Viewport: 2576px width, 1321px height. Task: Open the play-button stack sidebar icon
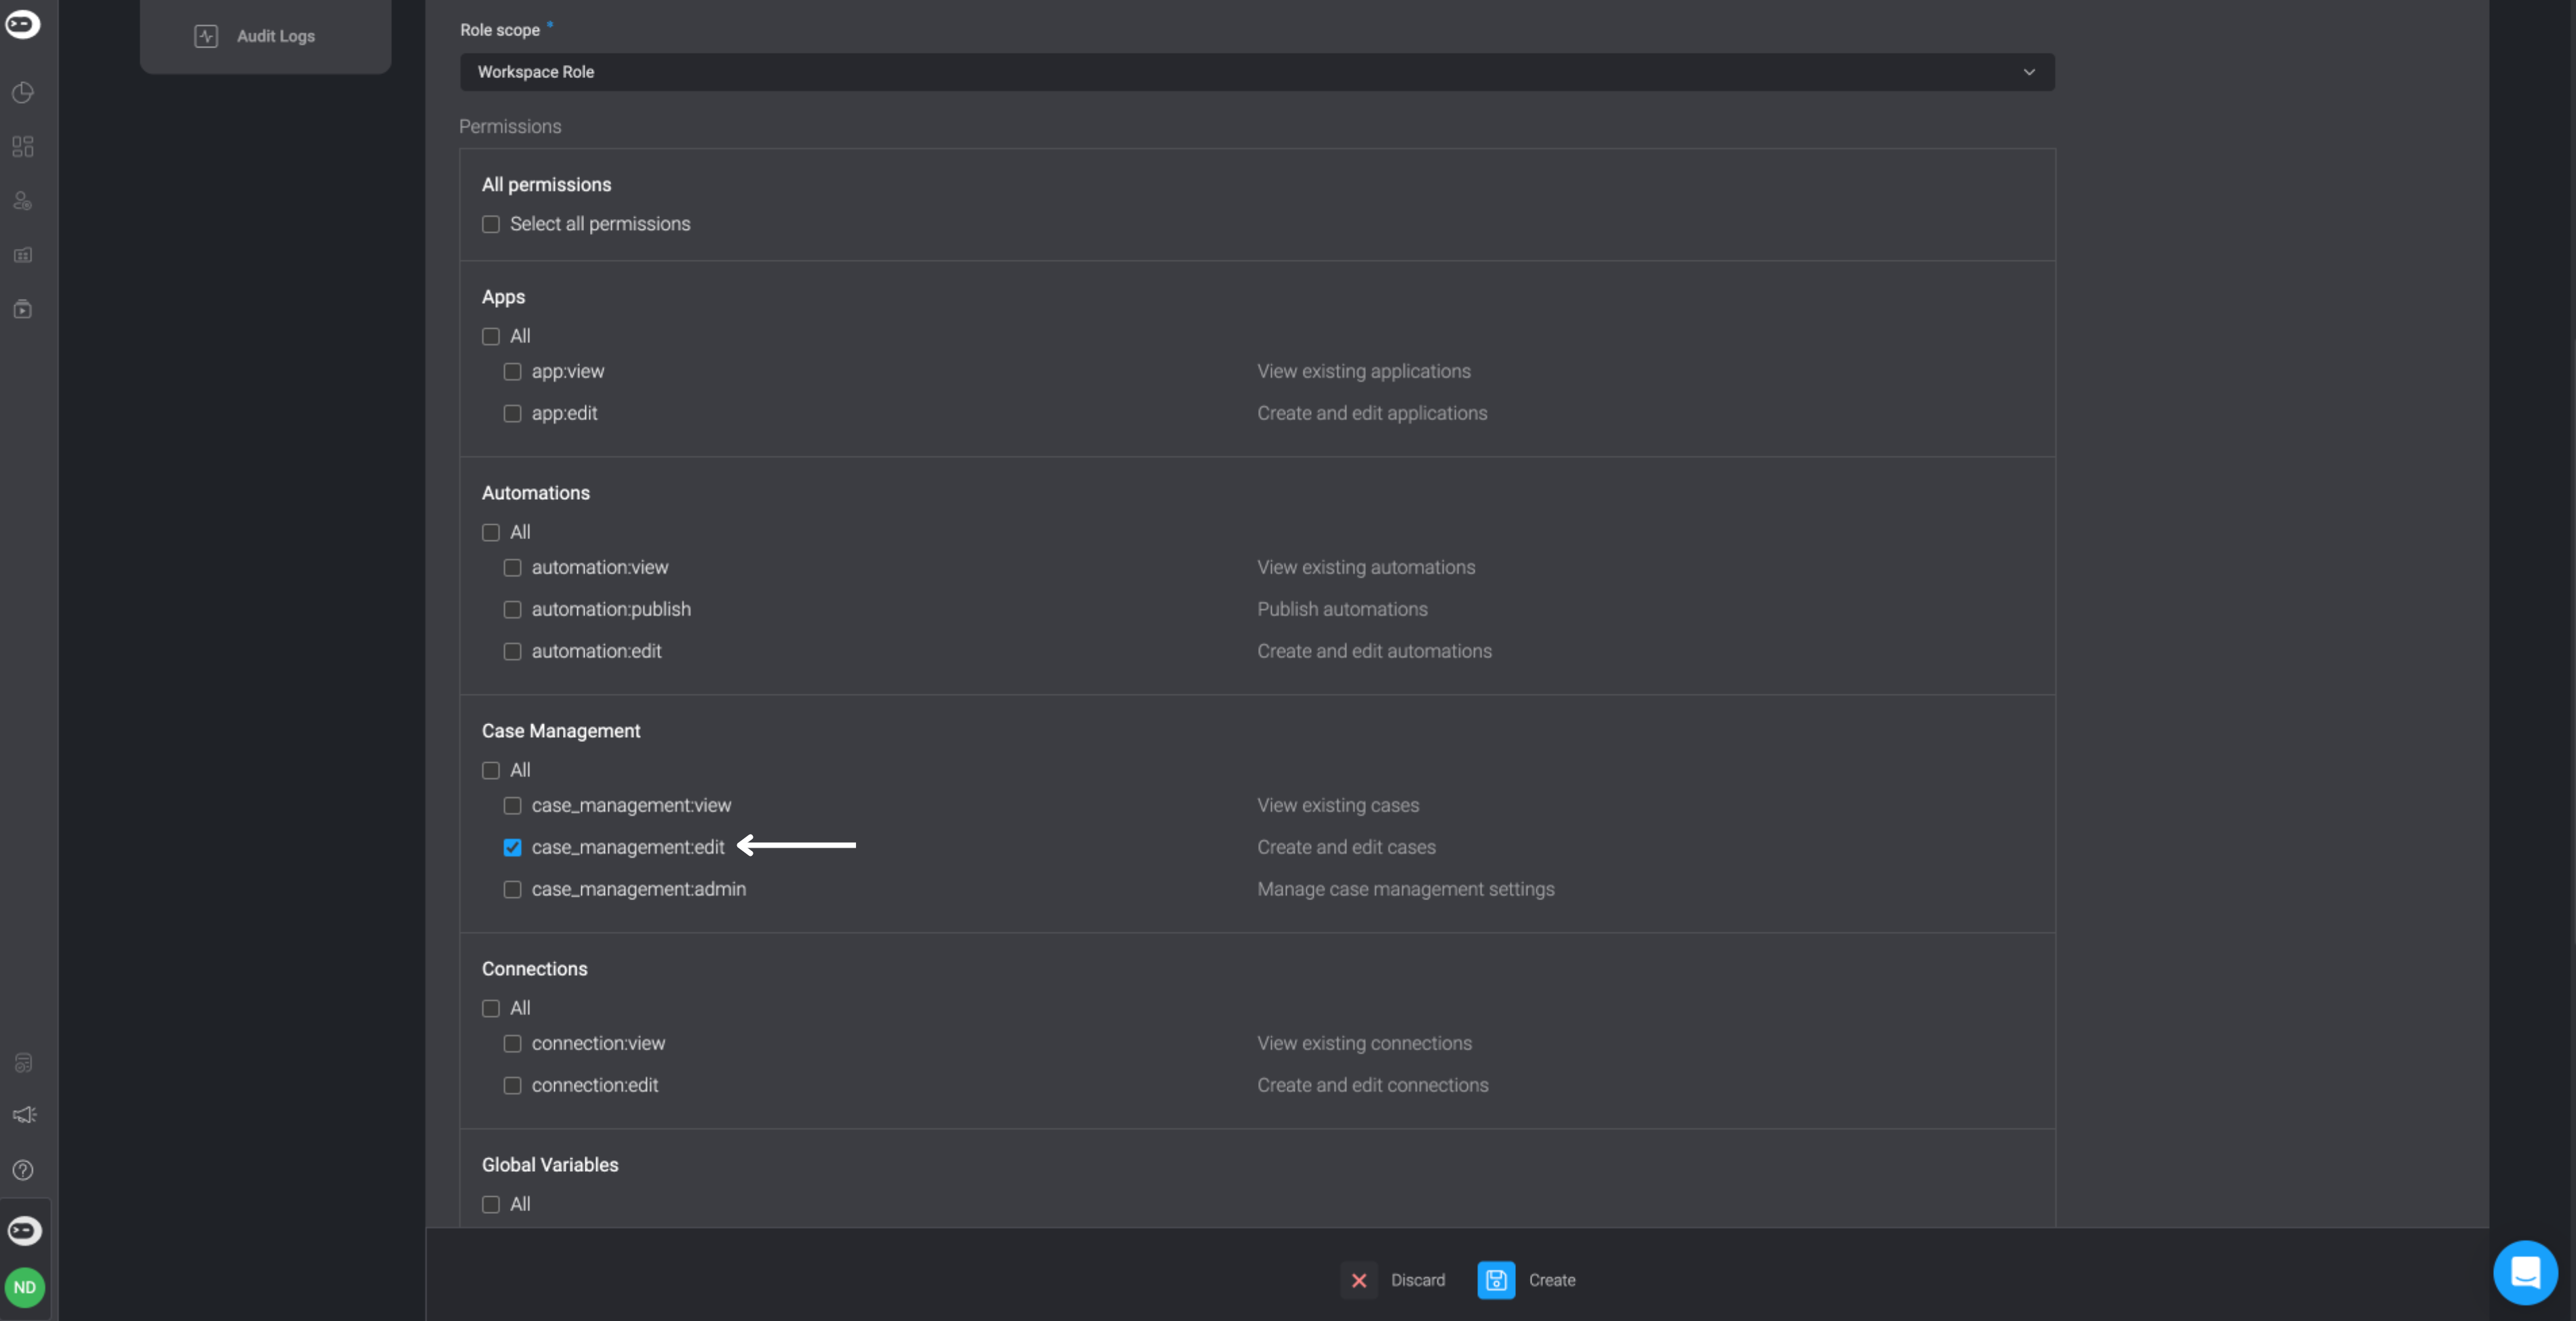tap(23, 309)
